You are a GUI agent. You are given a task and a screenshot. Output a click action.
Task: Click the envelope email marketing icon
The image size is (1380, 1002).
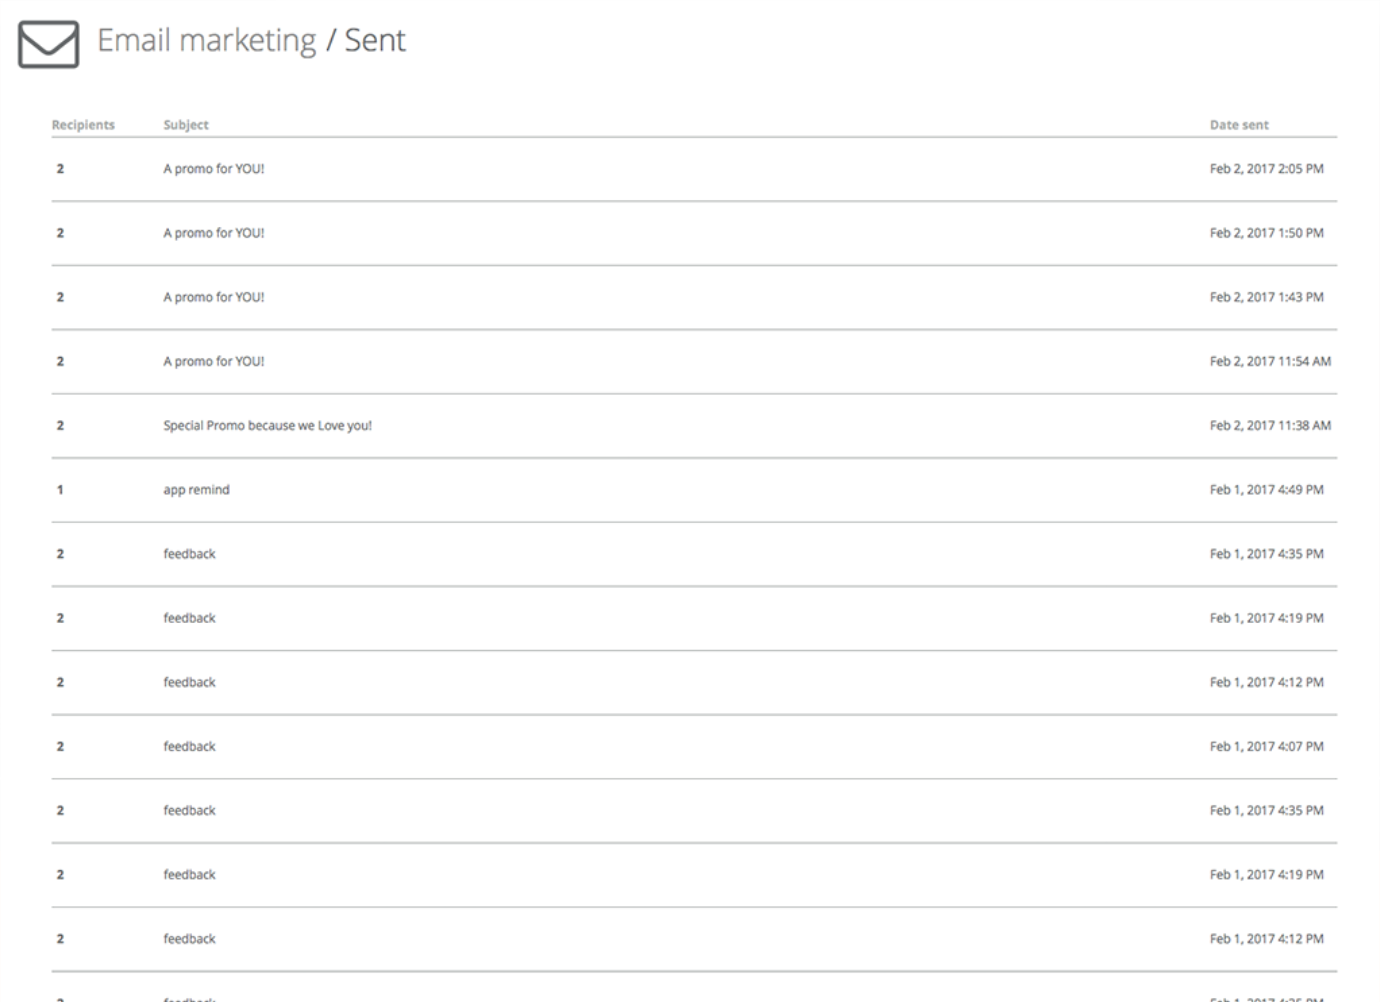tap(48, 44)
